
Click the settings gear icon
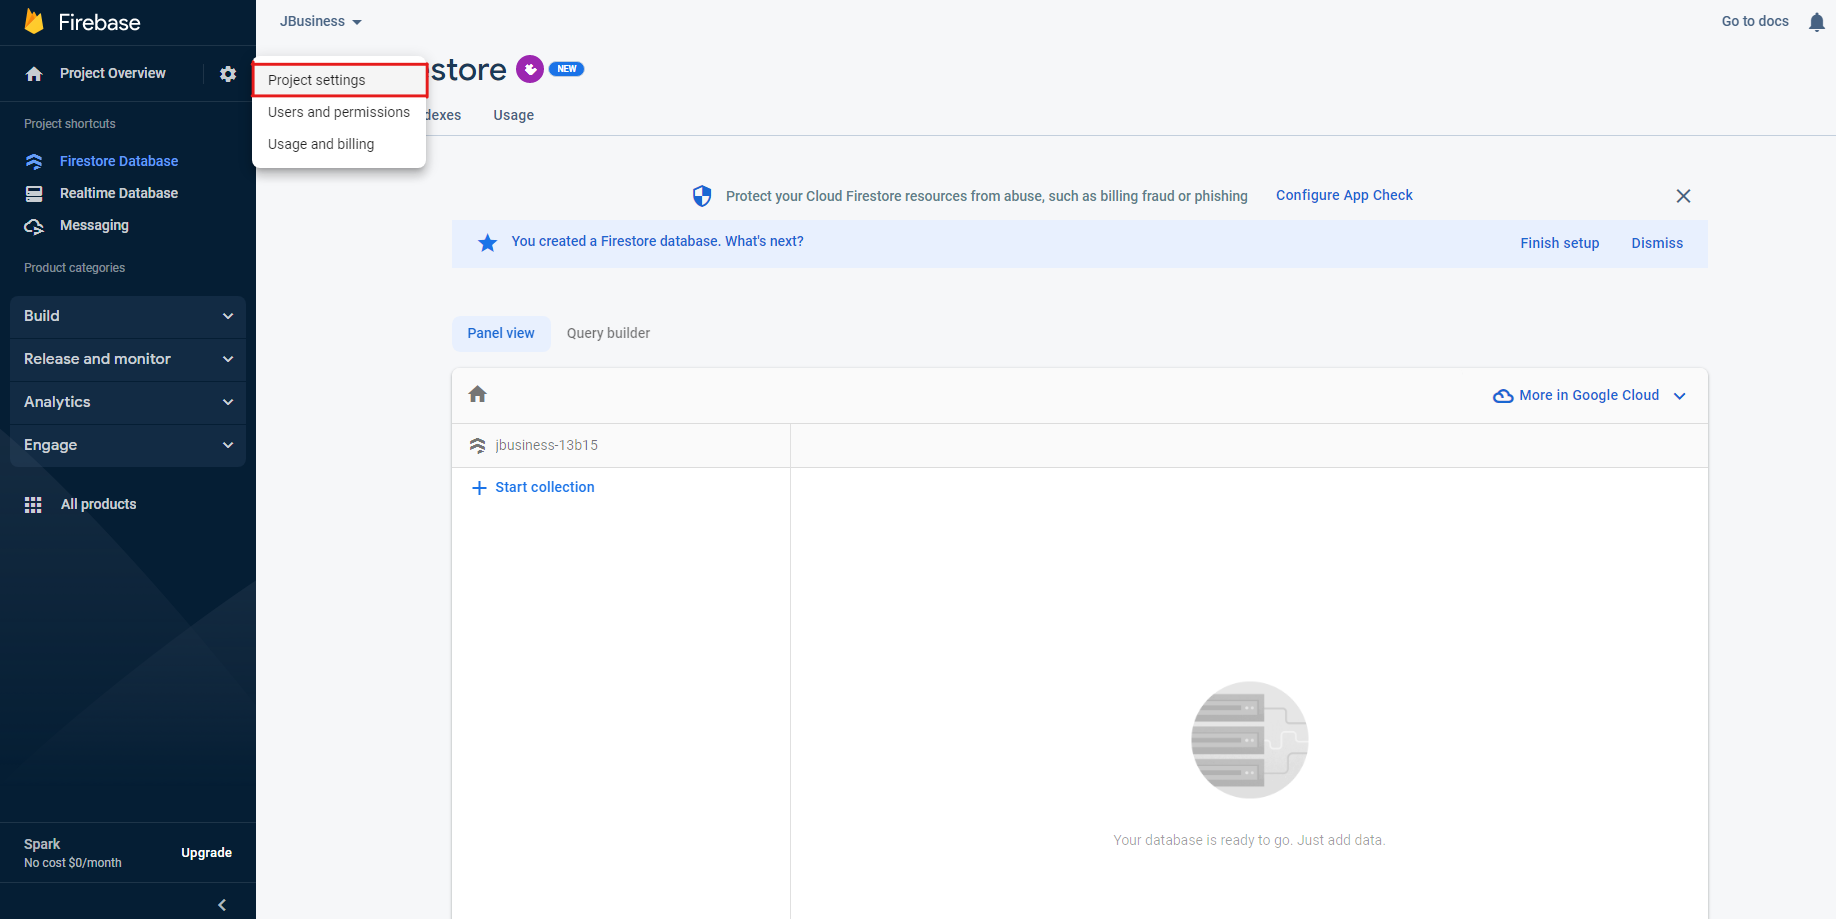click(228, 74)
